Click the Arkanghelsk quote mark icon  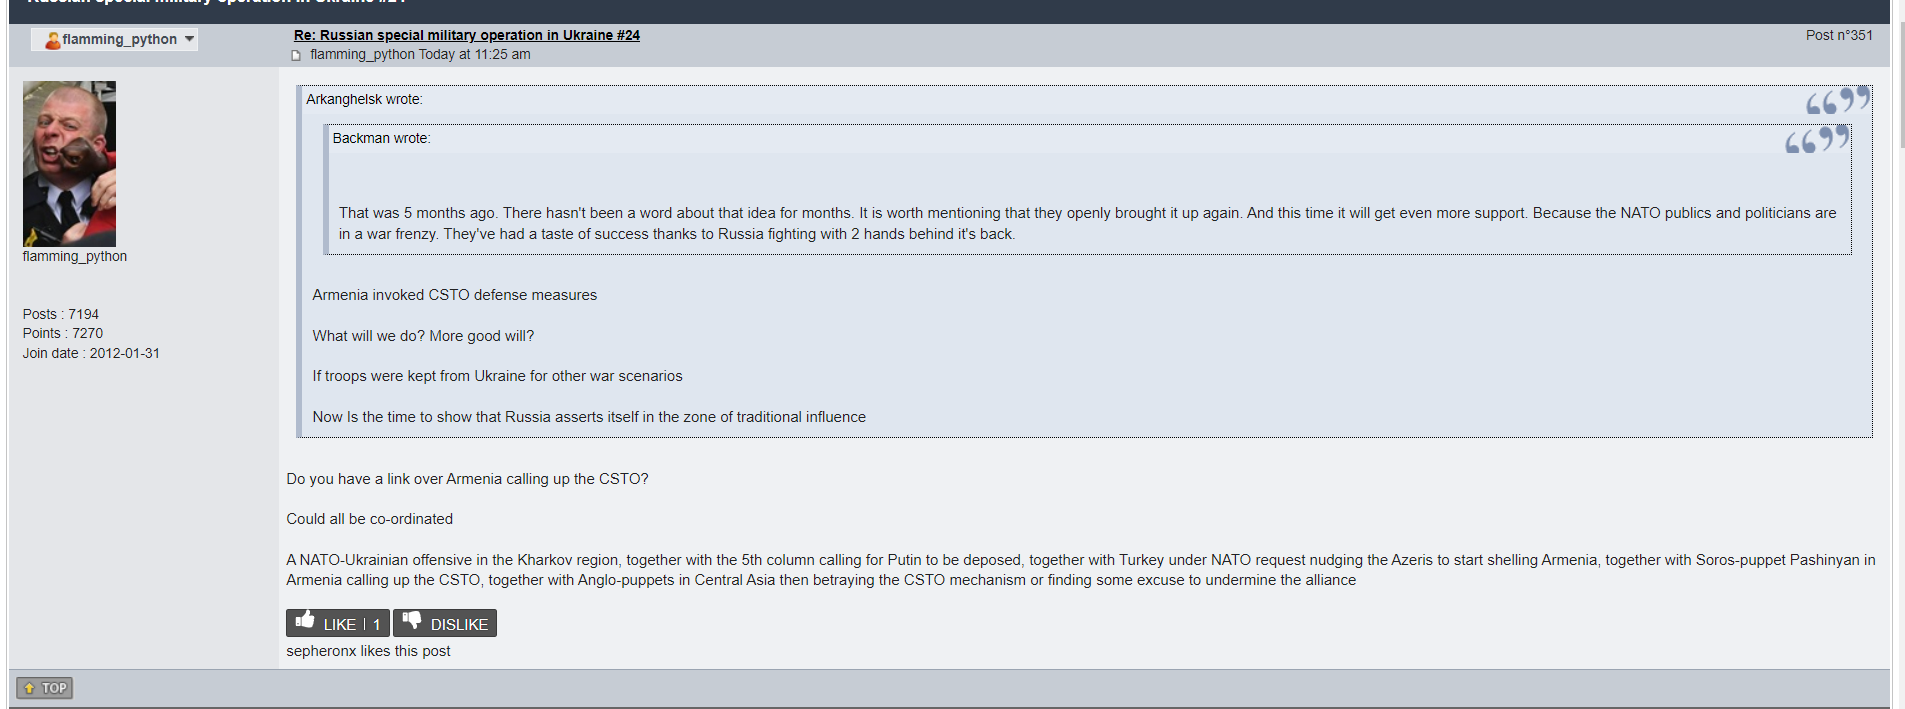click(x=1838, y=100)
